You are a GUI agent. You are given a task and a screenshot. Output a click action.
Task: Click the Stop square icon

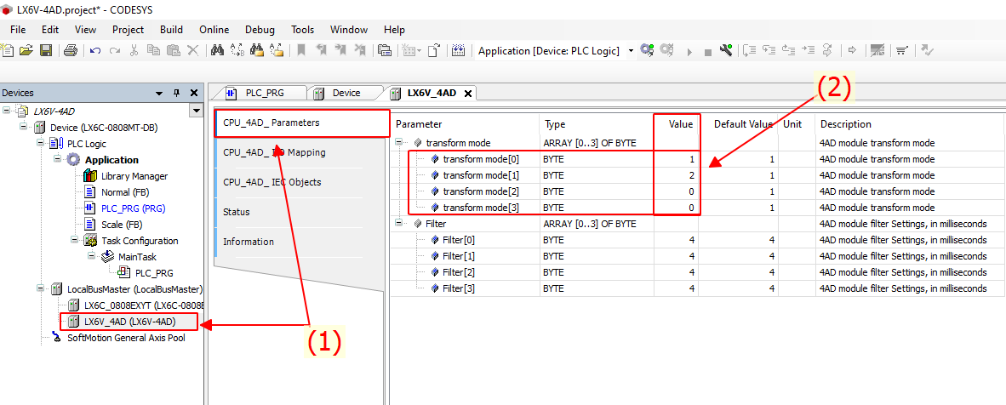(x=707, y=50)
